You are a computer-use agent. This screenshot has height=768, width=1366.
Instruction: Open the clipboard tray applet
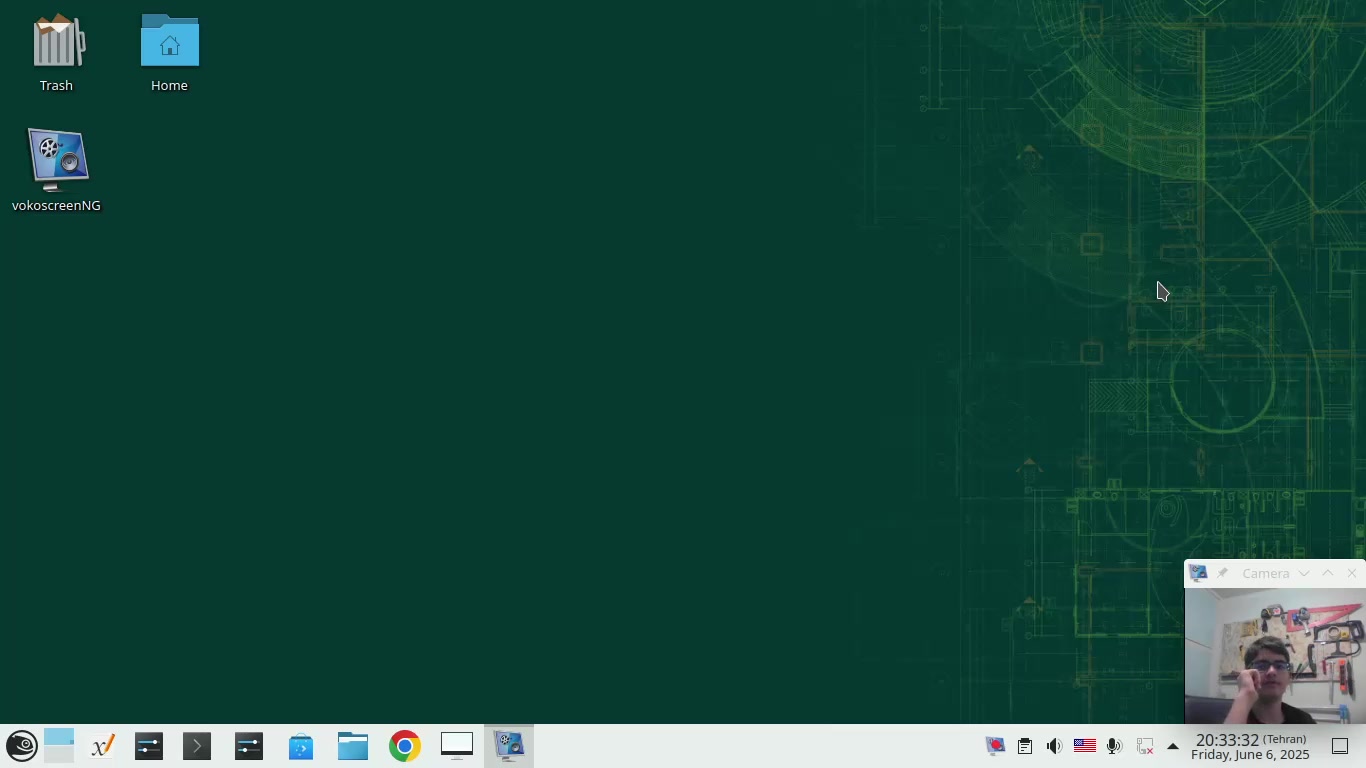point(1025,746)
